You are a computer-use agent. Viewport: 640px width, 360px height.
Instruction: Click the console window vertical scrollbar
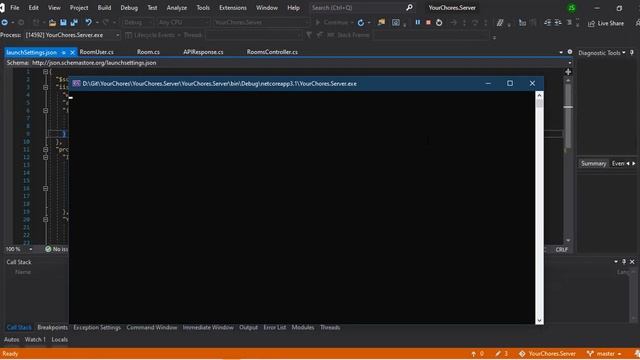click(x=539, y=208)
